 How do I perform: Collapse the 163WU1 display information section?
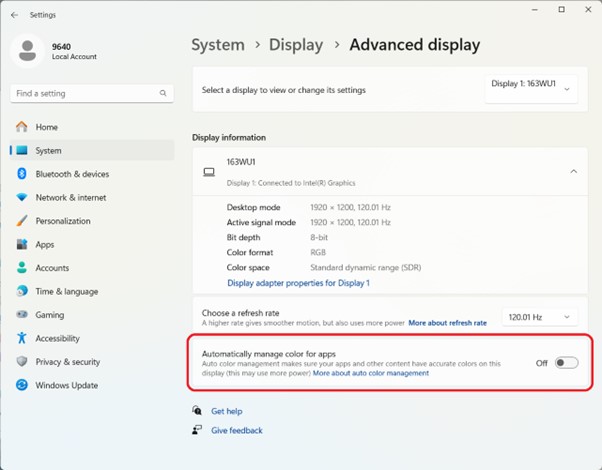pyautogui.click(x=573, y=171)
